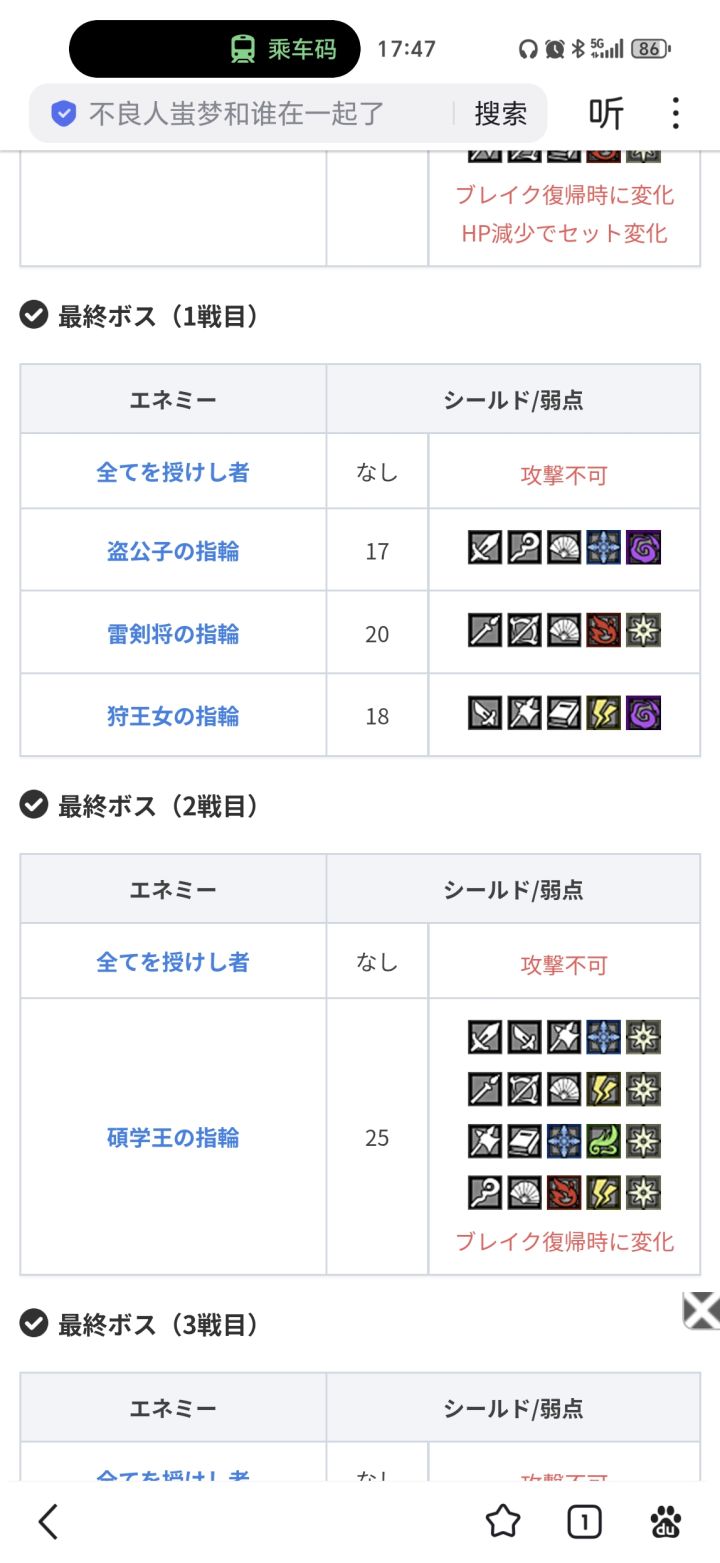The width and height of the screenshot is (720, 1563).
Task: Open the 雷剣将の指輪 enemy link
Action: (173, 634)
